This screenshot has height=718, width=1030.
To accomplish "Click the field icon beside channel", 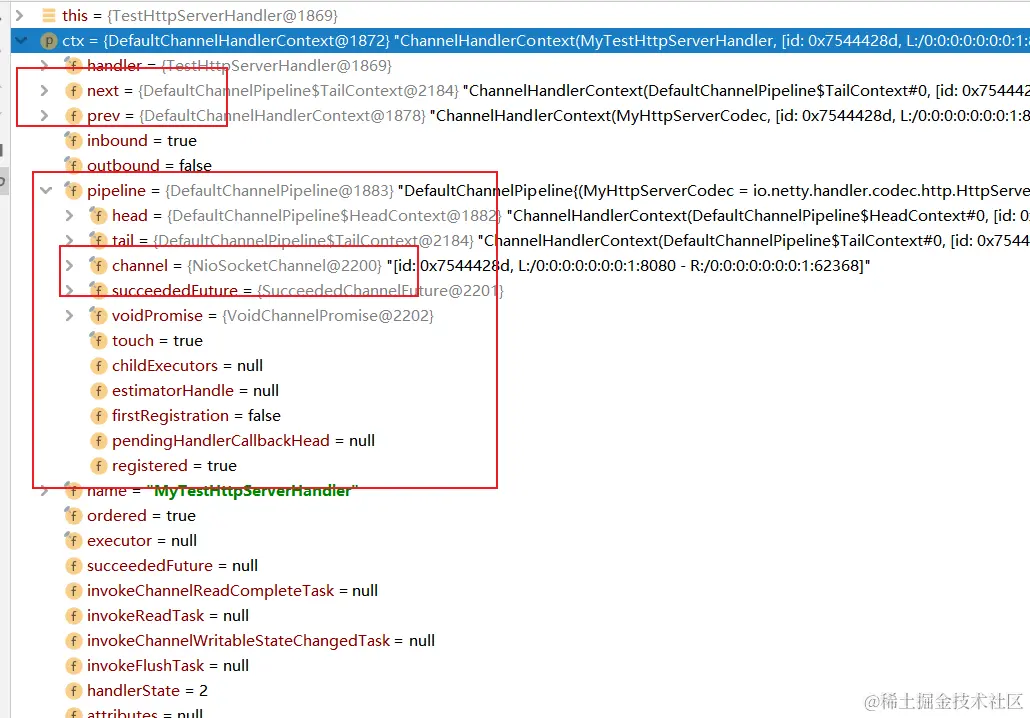I will click(98, 265).
